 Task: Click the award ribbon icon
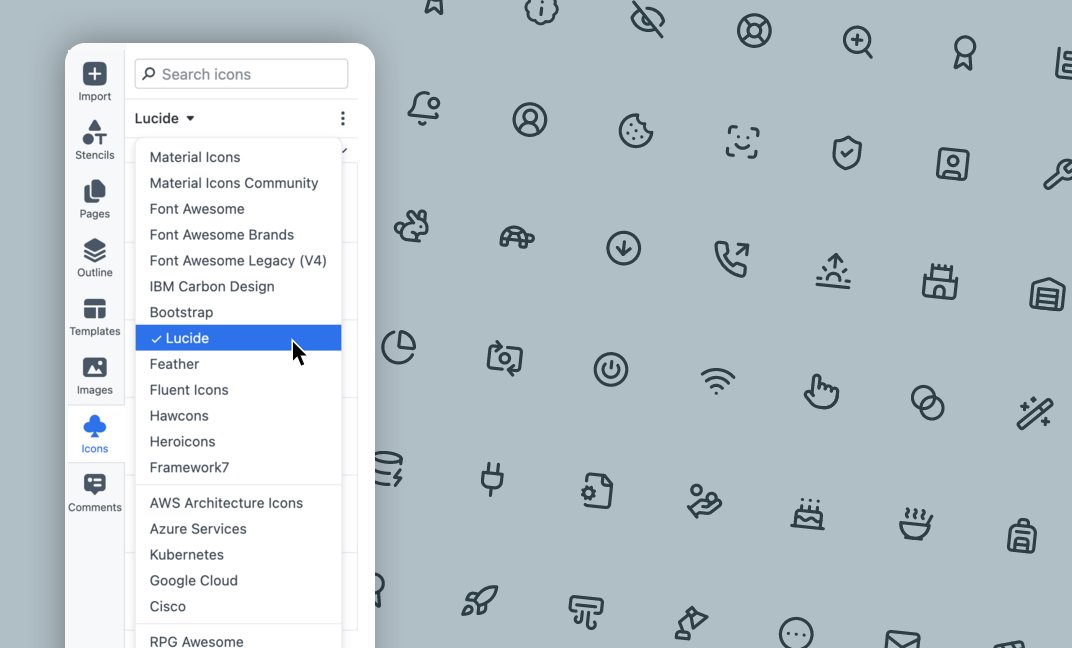965,53
